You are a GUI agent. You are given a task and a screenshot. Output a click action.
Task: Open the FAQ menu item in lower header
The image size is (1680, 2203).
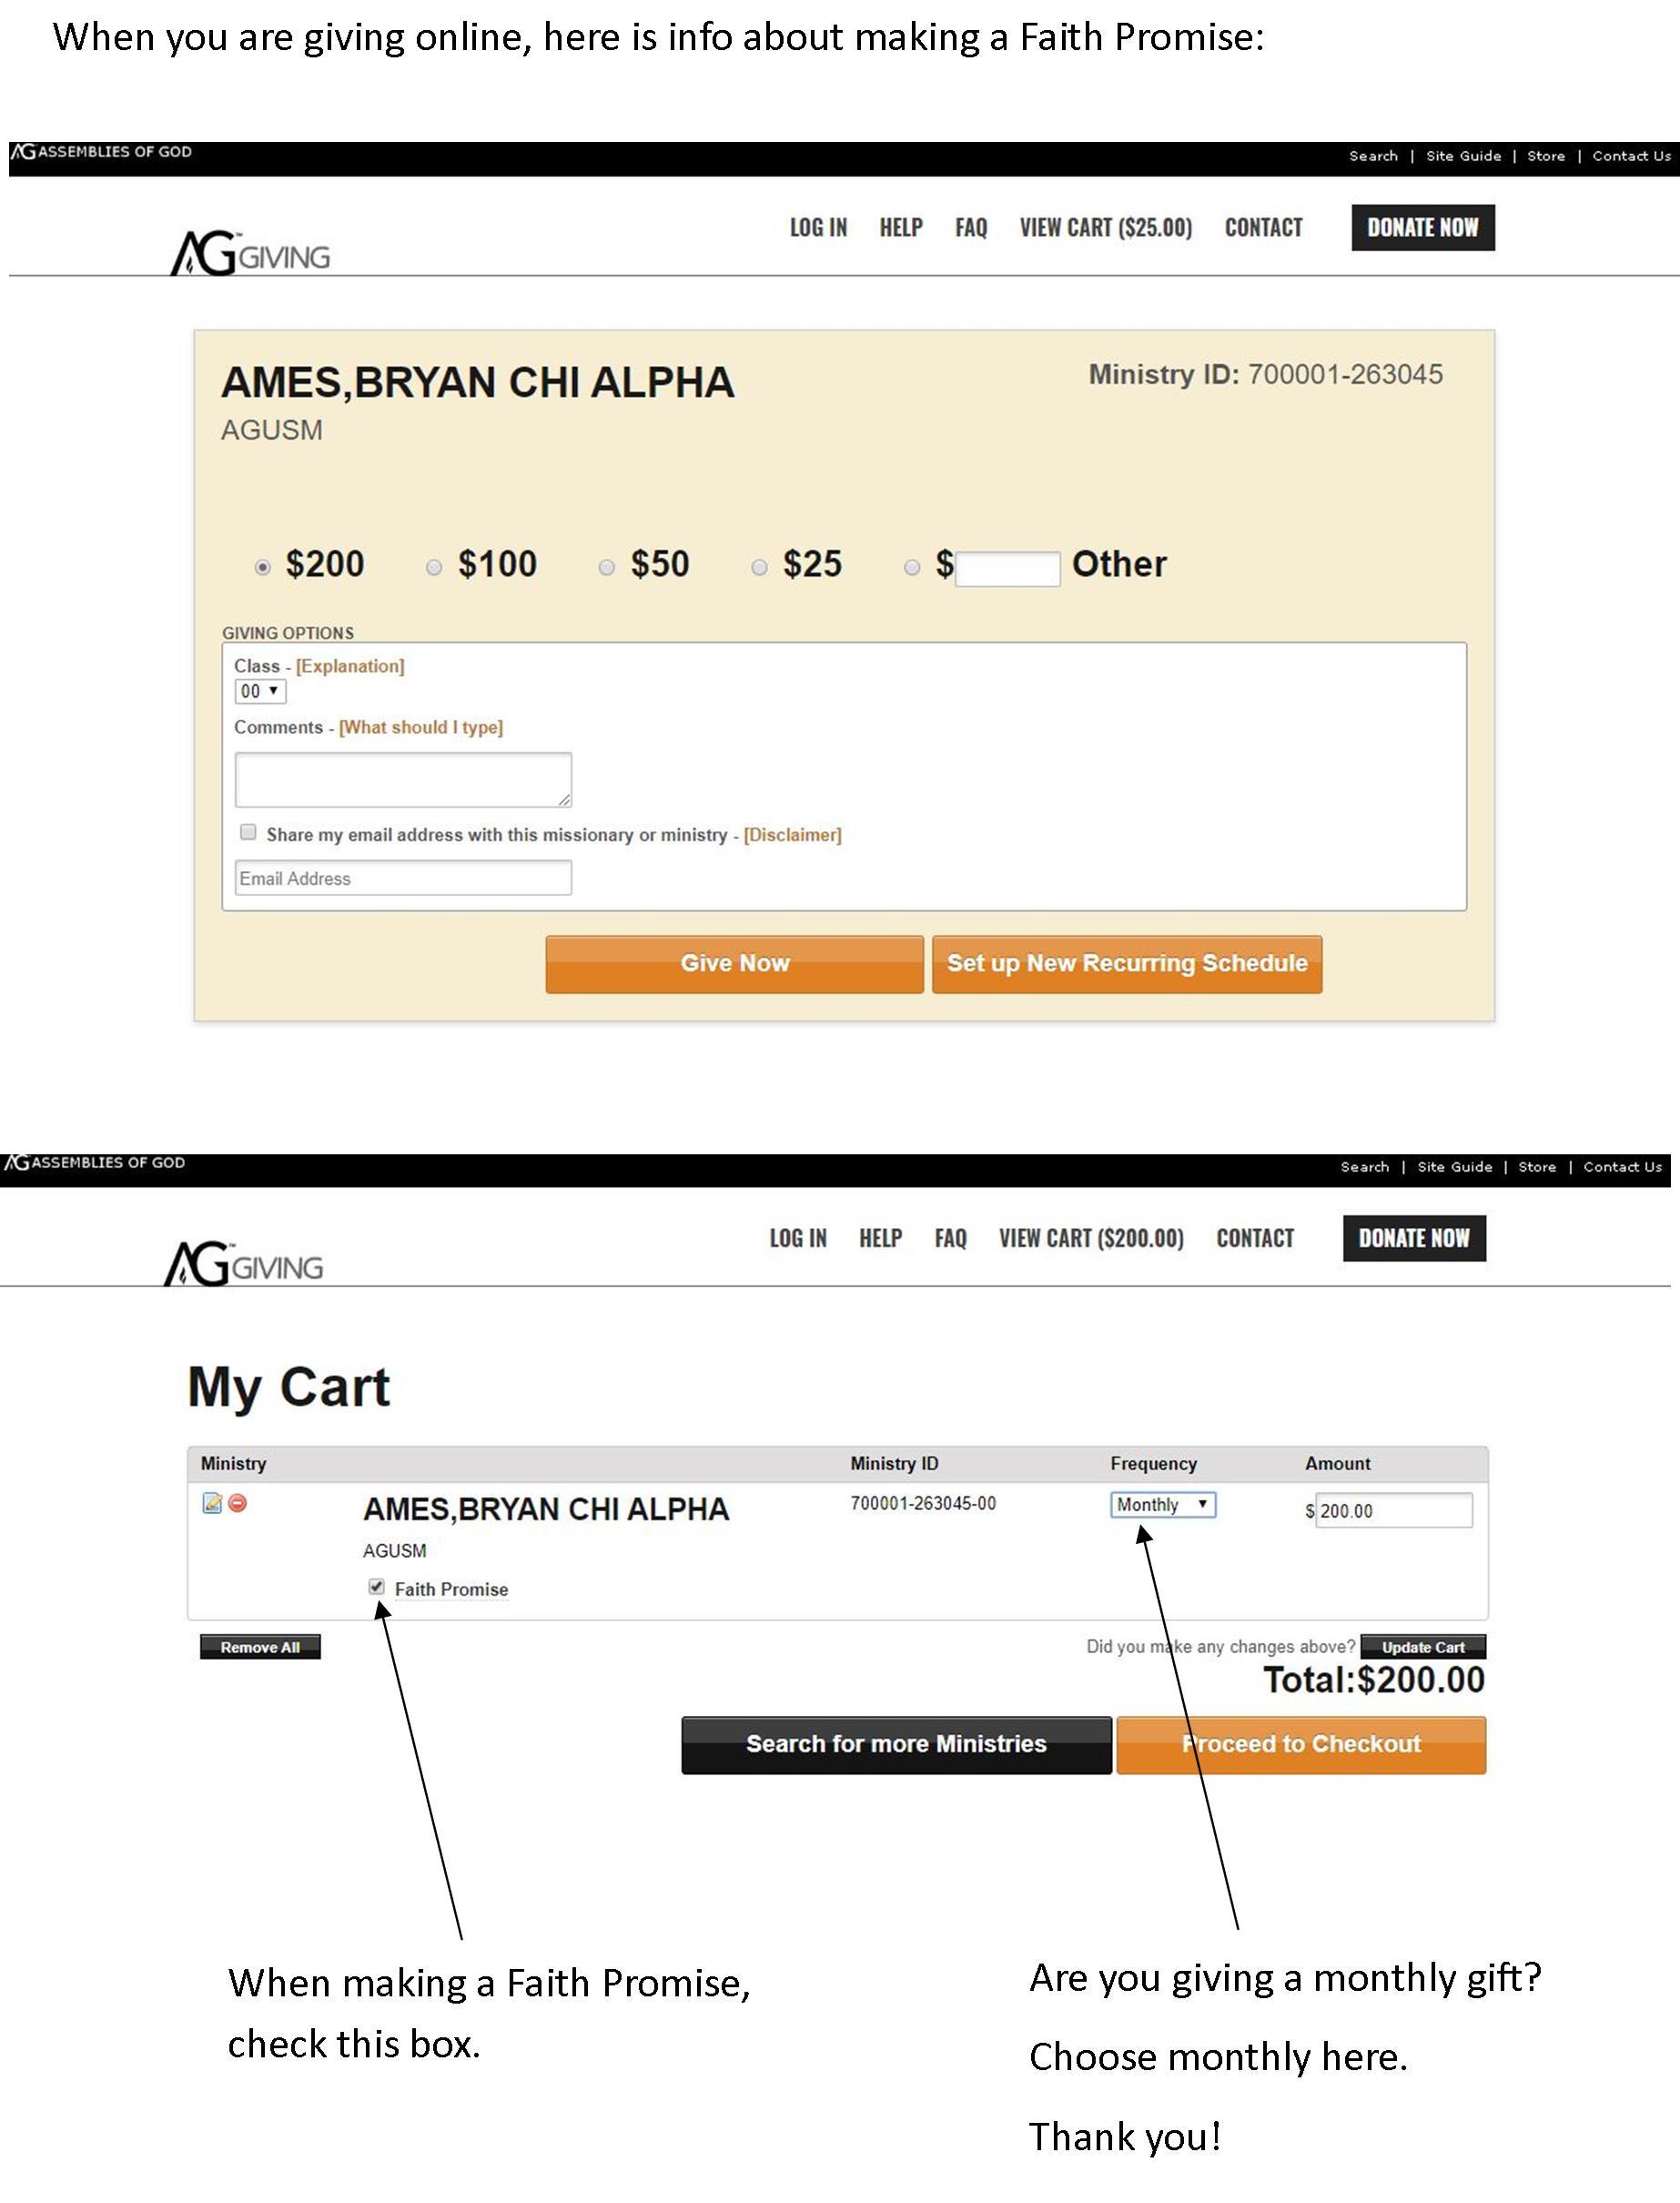951,1238
